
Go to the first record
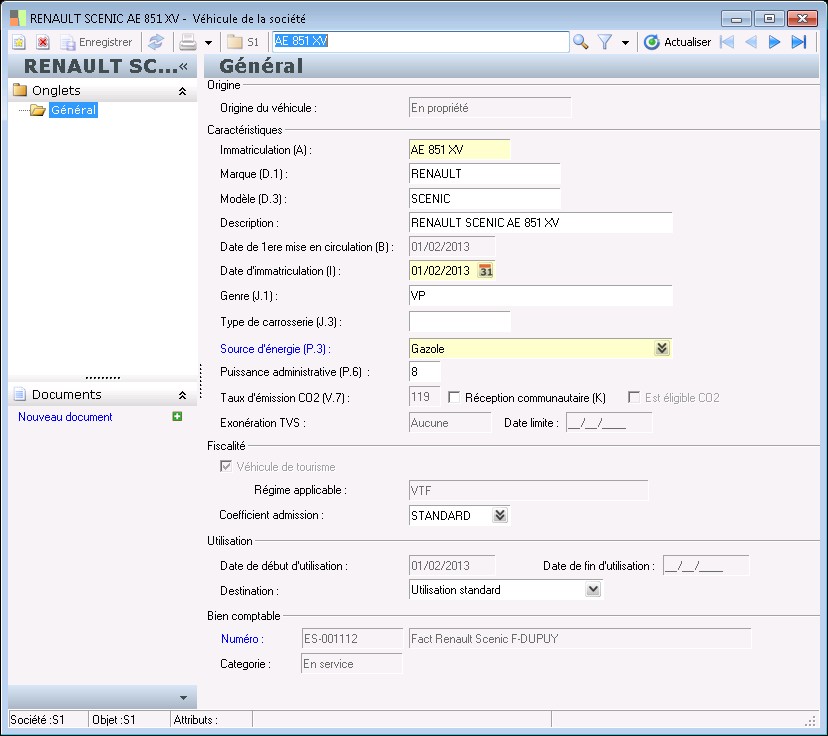point(727,42)
